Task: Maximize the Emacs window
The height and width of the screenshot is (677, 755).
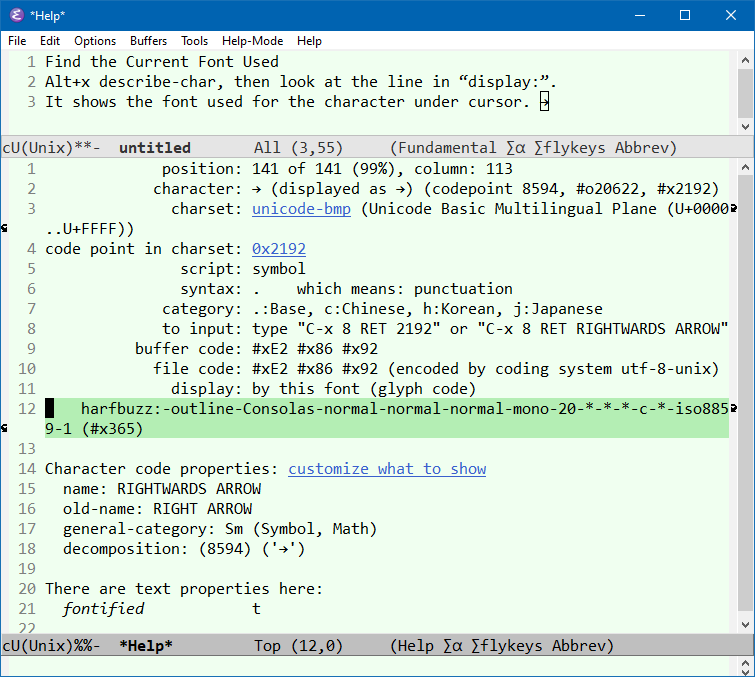Action: tap(685, 15)
